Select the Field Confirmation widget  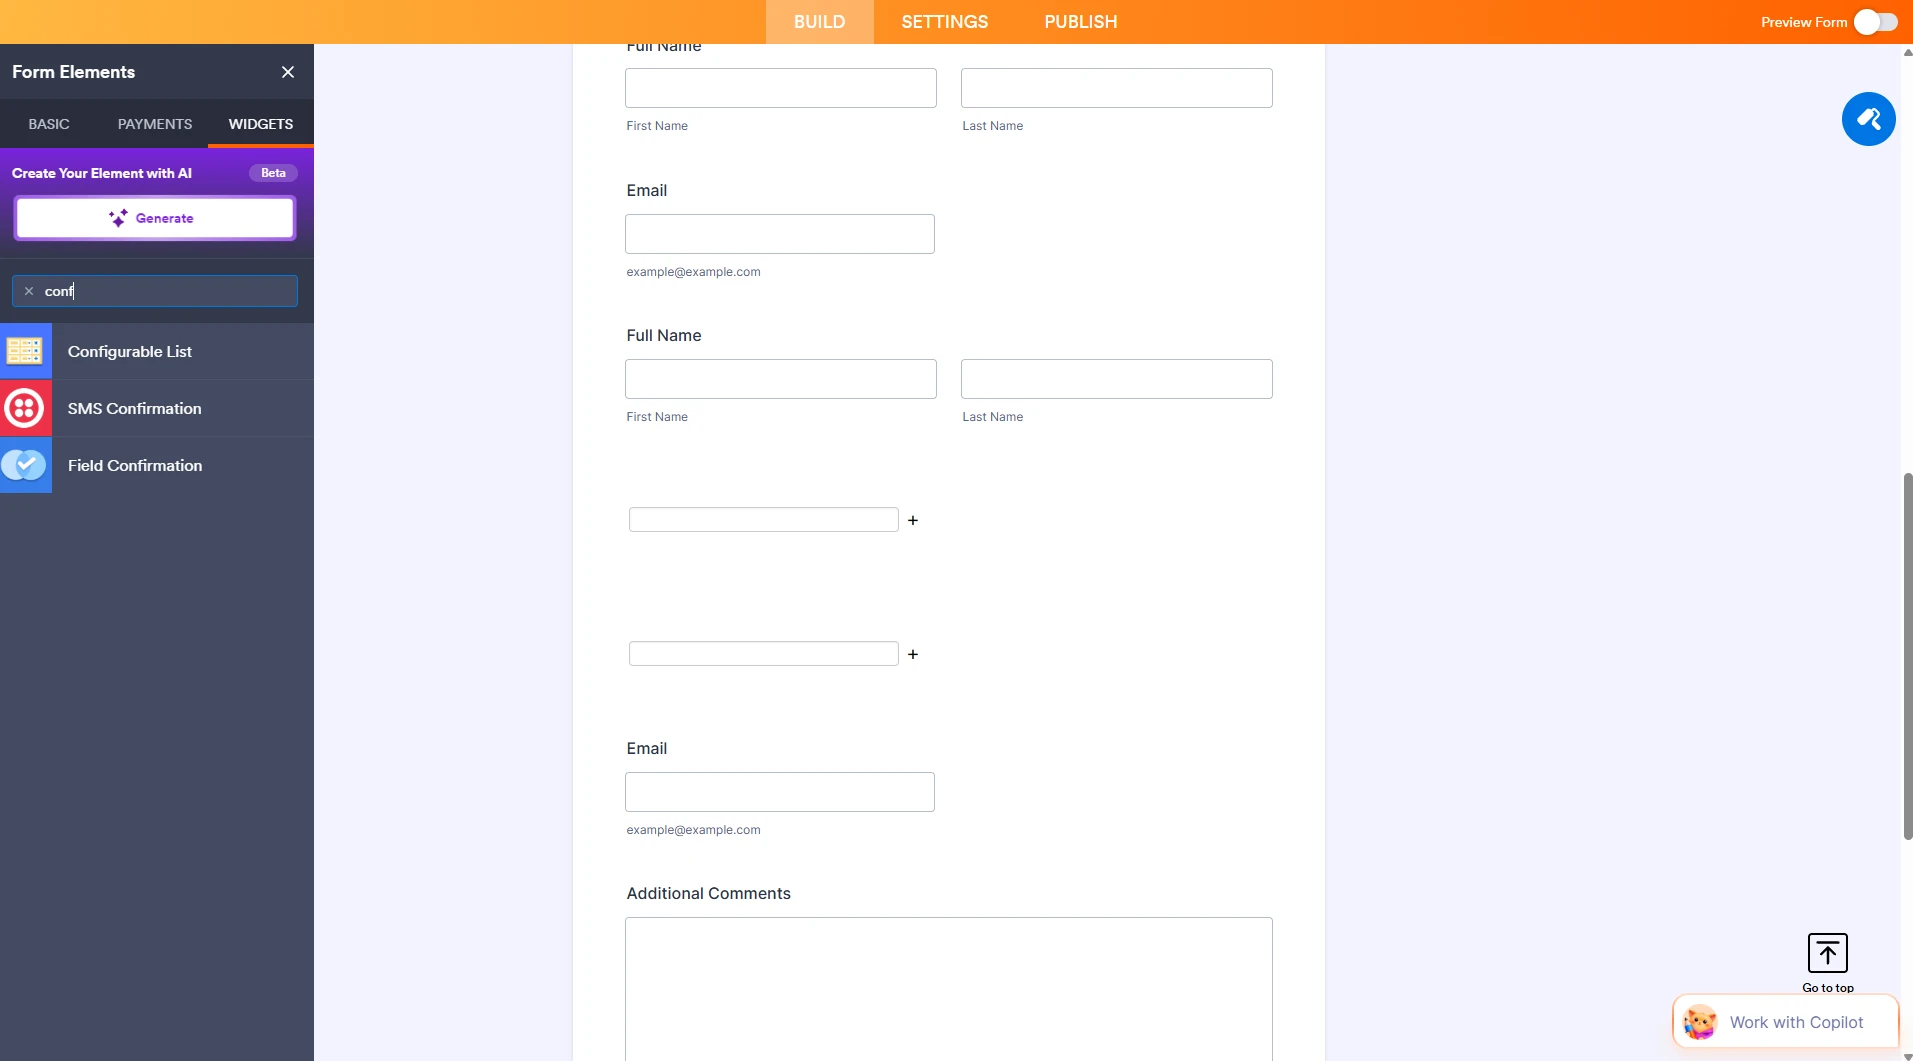134,465
